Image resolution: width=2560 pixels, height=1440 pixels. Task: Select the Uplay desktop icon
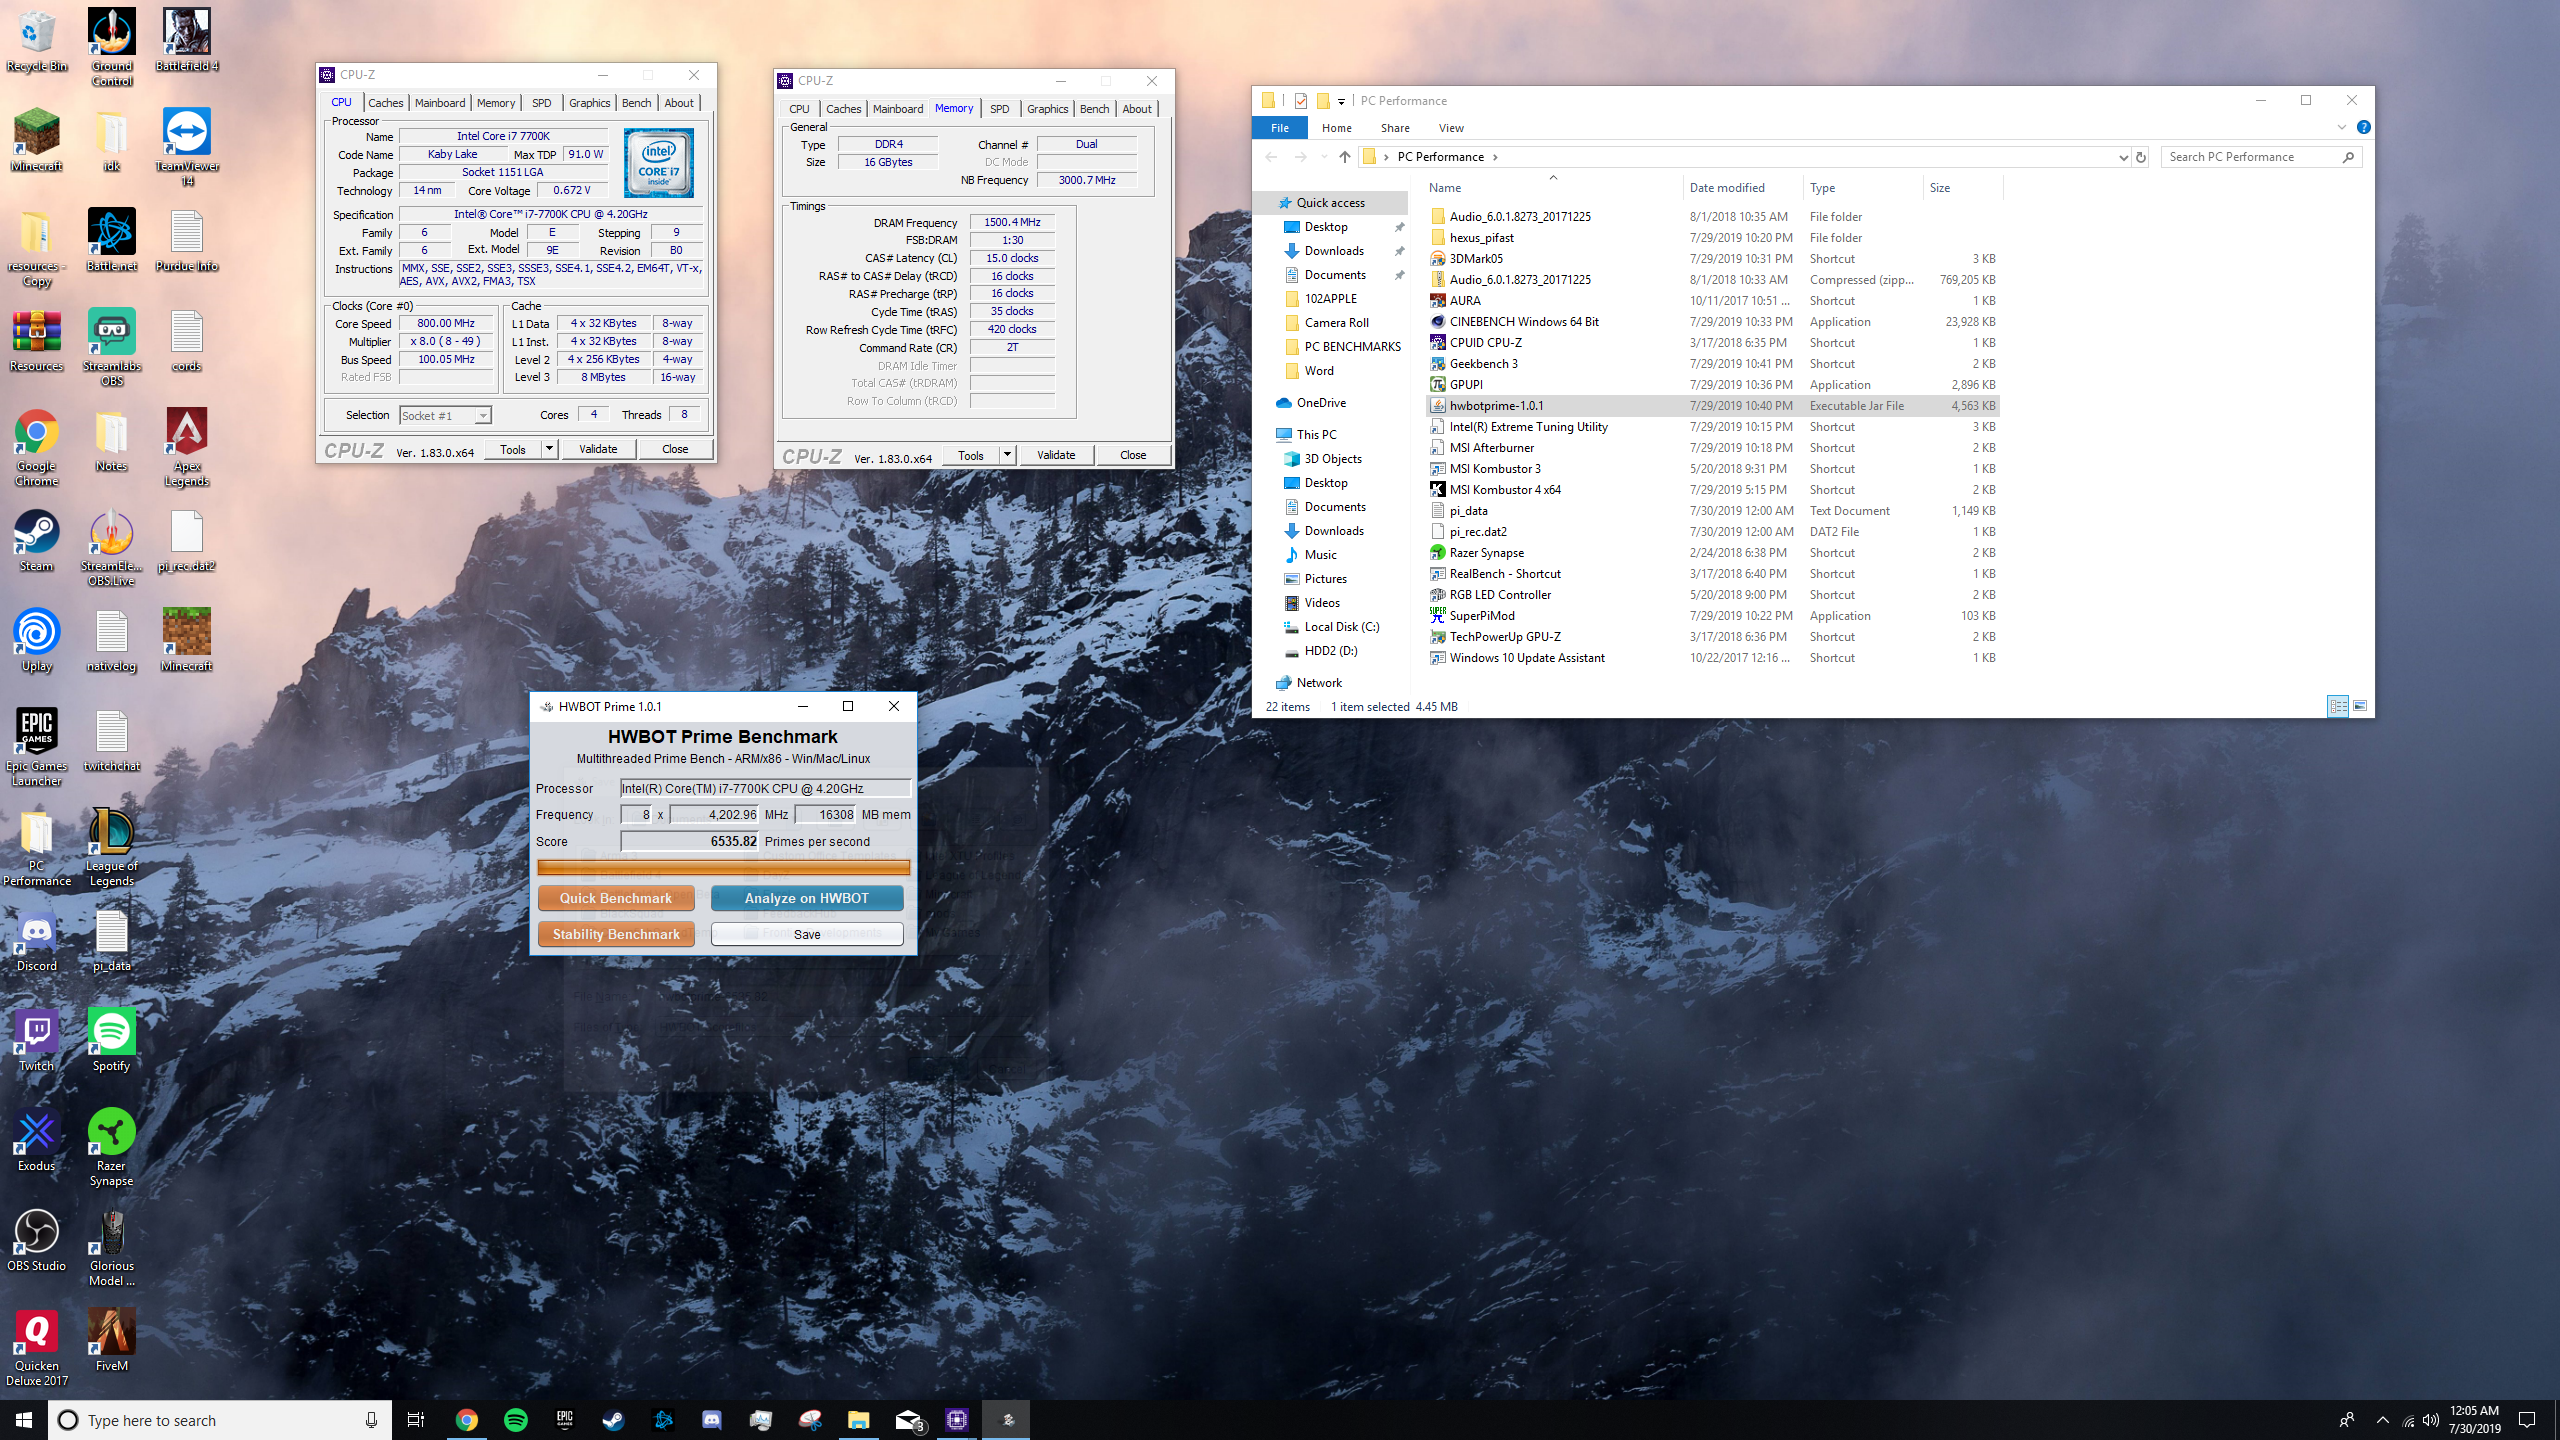click(x=37, y=640)
